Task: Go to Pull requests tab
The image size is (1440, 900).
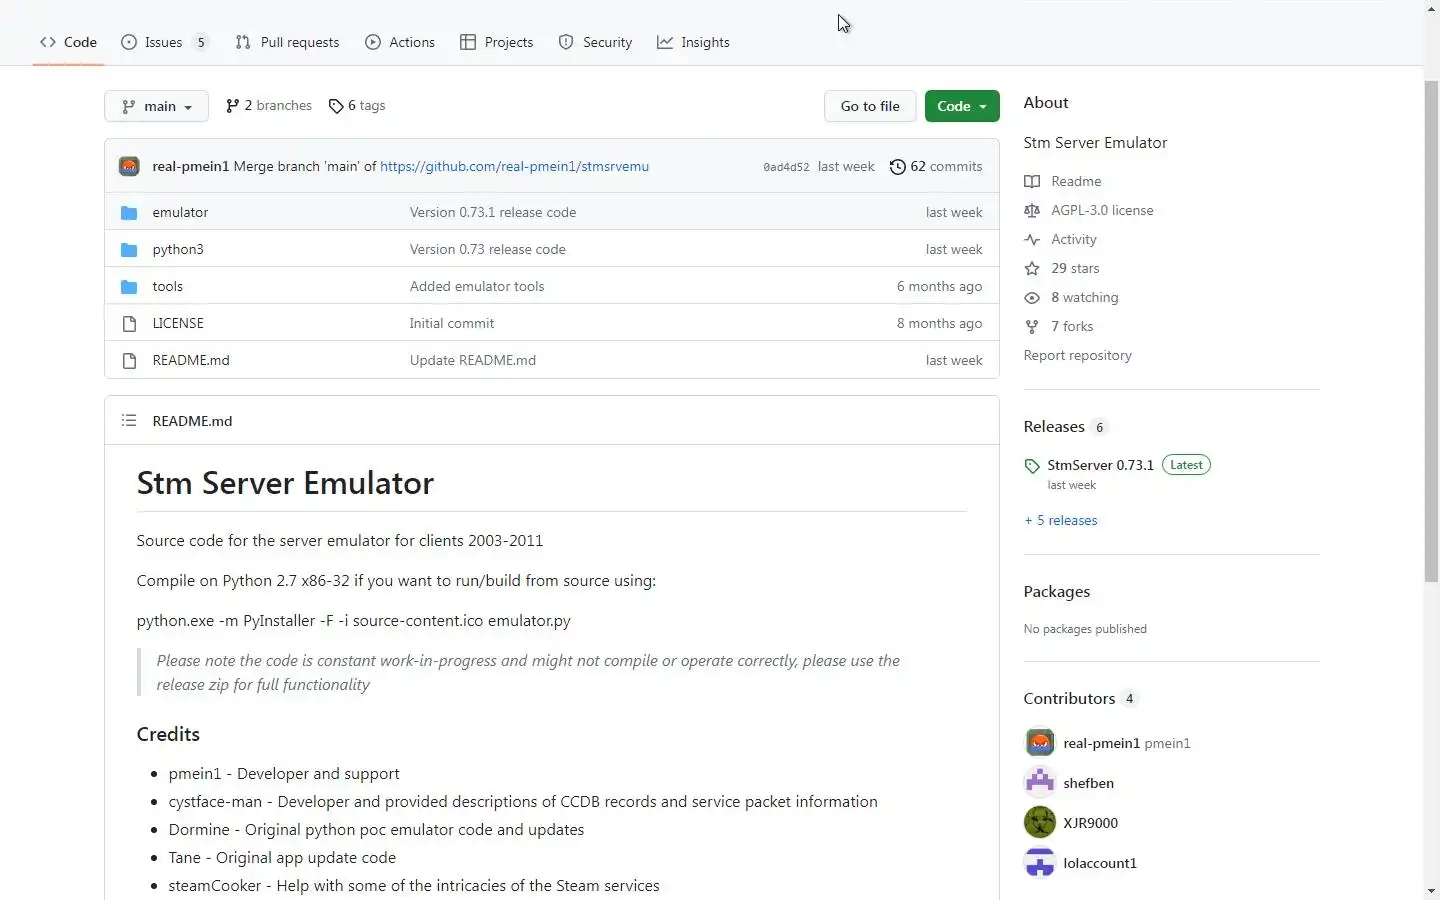Action: (x=287, y=42)
